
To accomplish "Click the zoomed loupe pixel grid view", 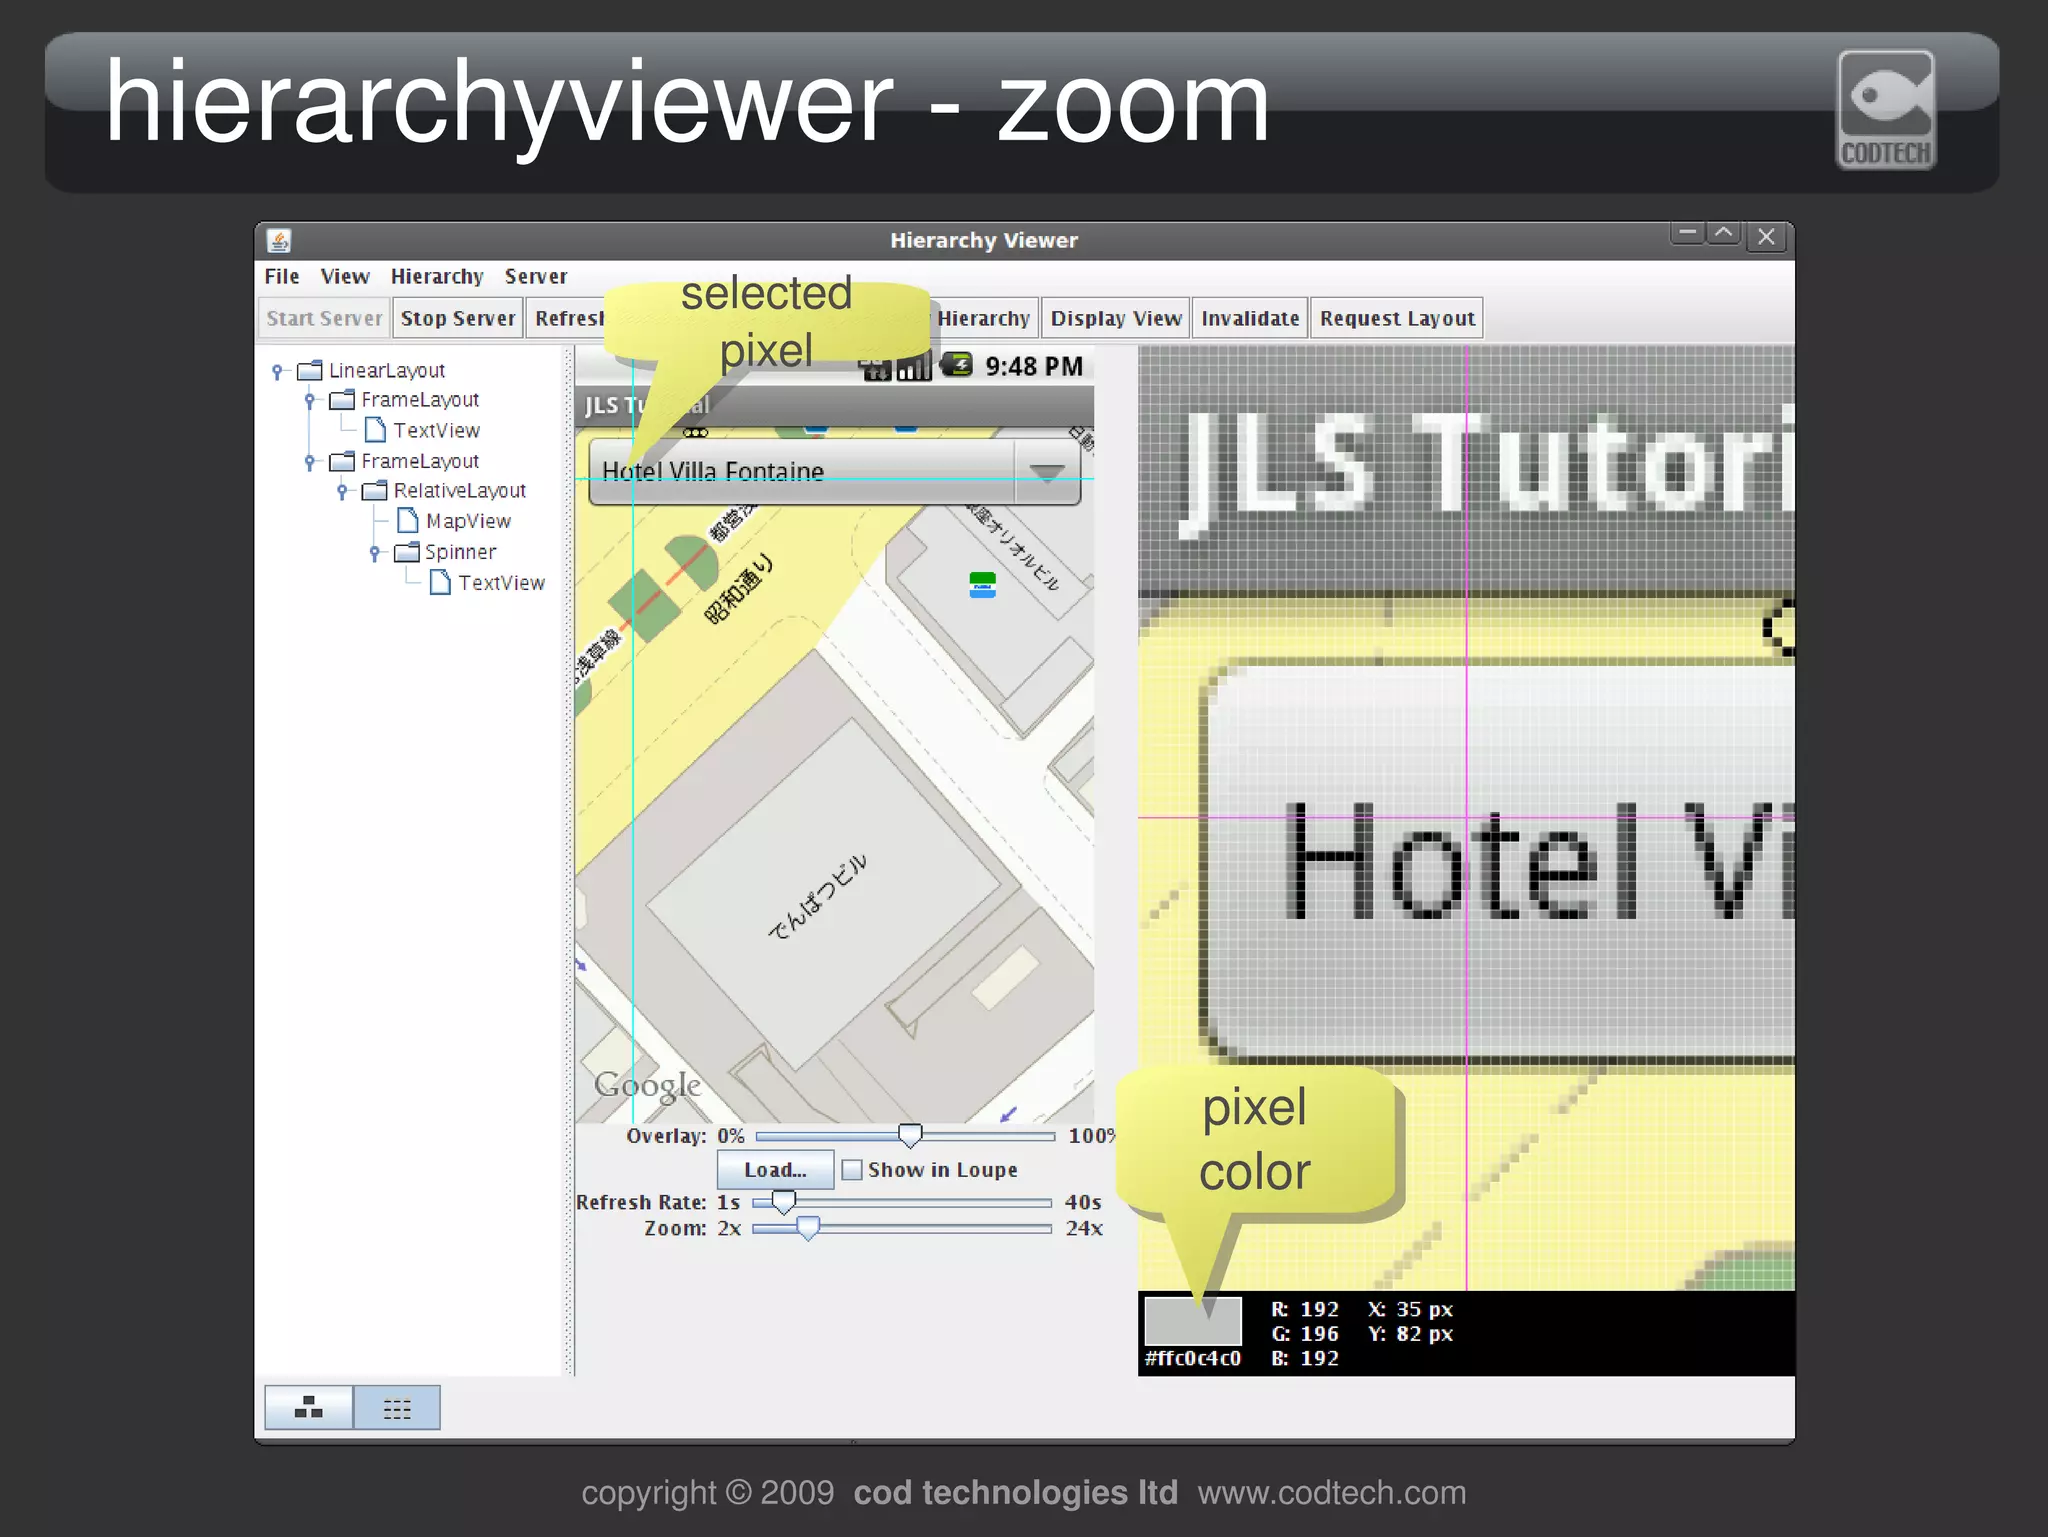I will (x=1466, y=818).
